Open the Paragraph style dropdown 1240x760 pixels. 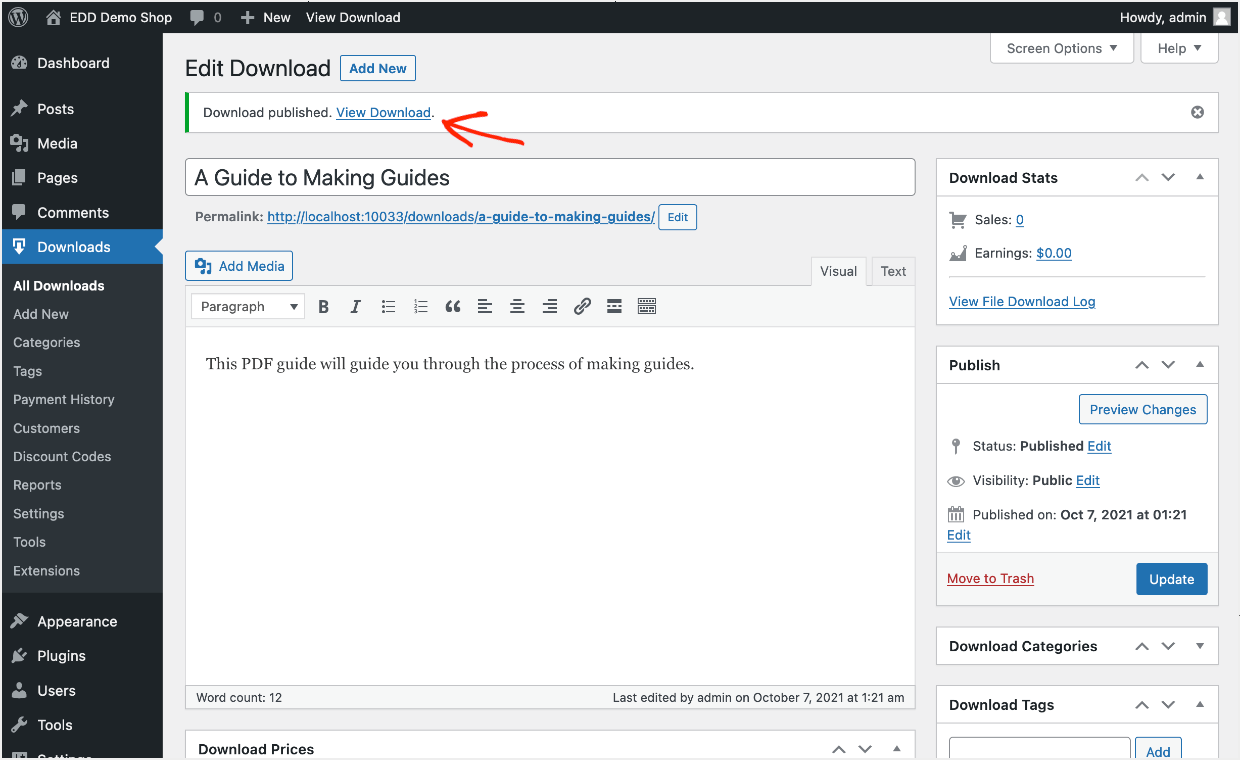[247, 306]
